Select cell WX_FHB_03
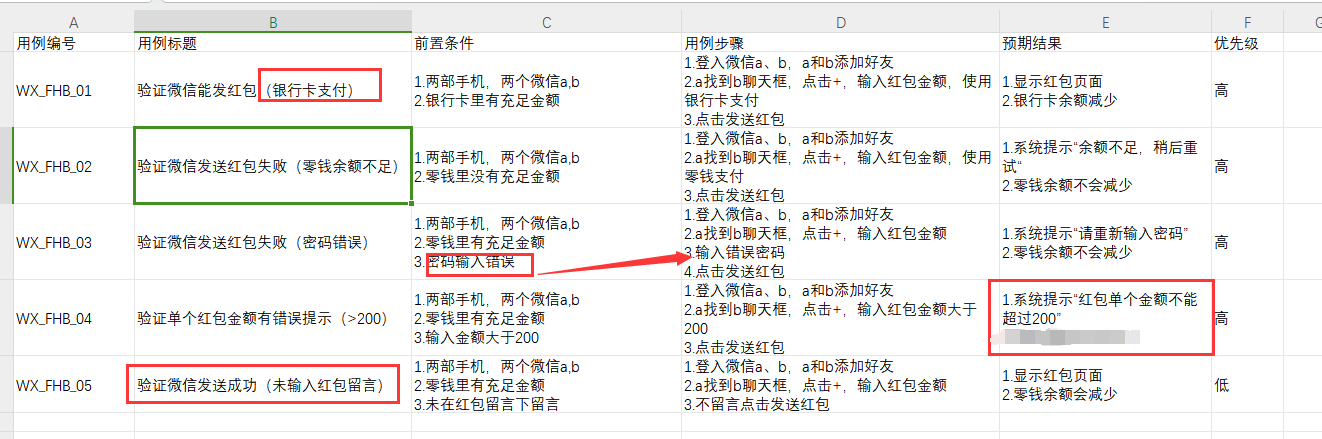Screen dimensions: 1322x439 pos(74,242)
